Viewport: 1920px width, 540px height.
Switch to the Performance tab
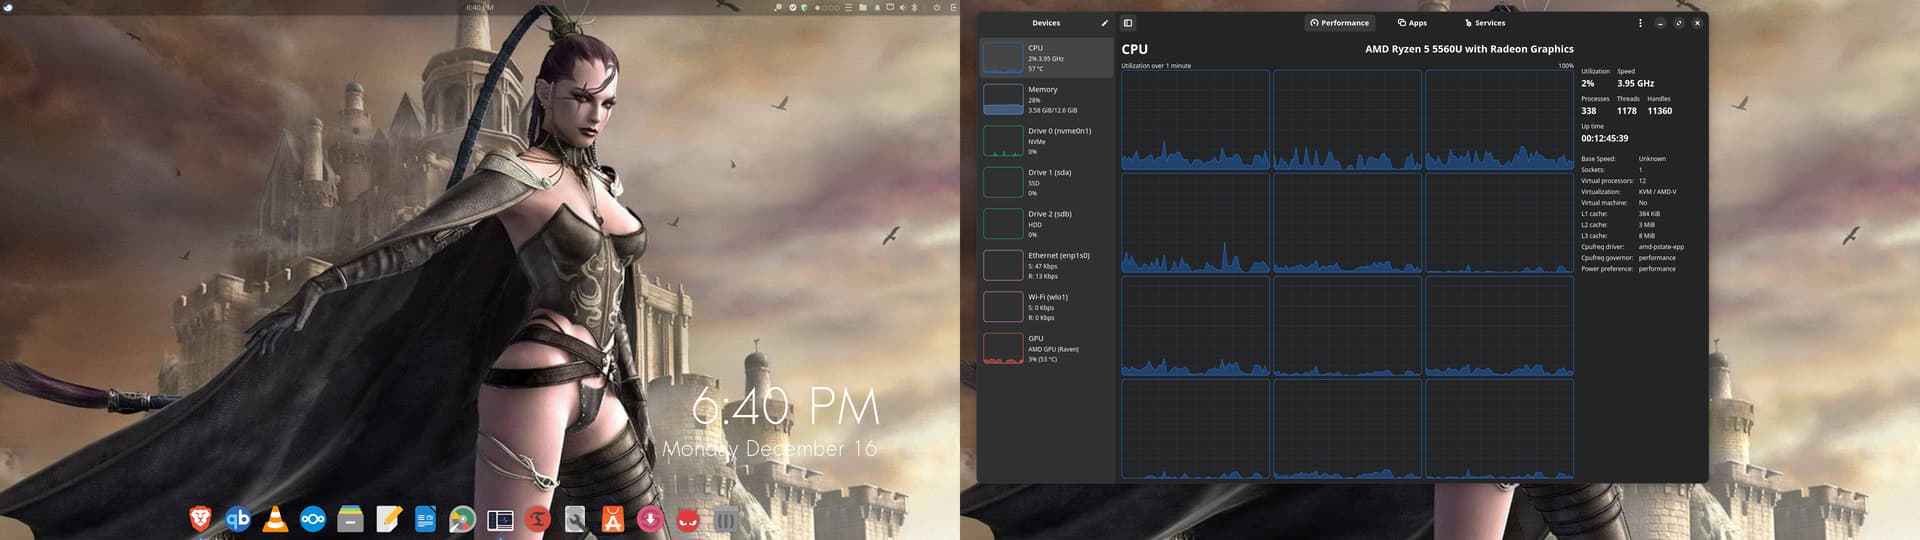[1340, 23]
